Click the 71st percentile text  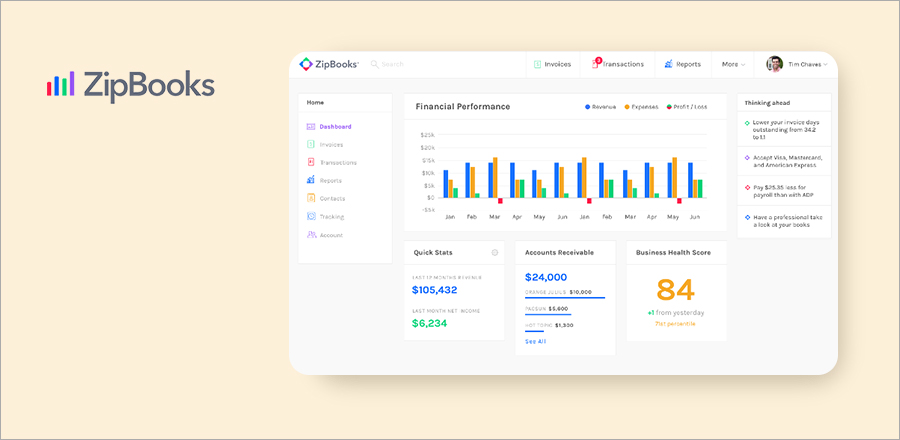pos(675,324)
